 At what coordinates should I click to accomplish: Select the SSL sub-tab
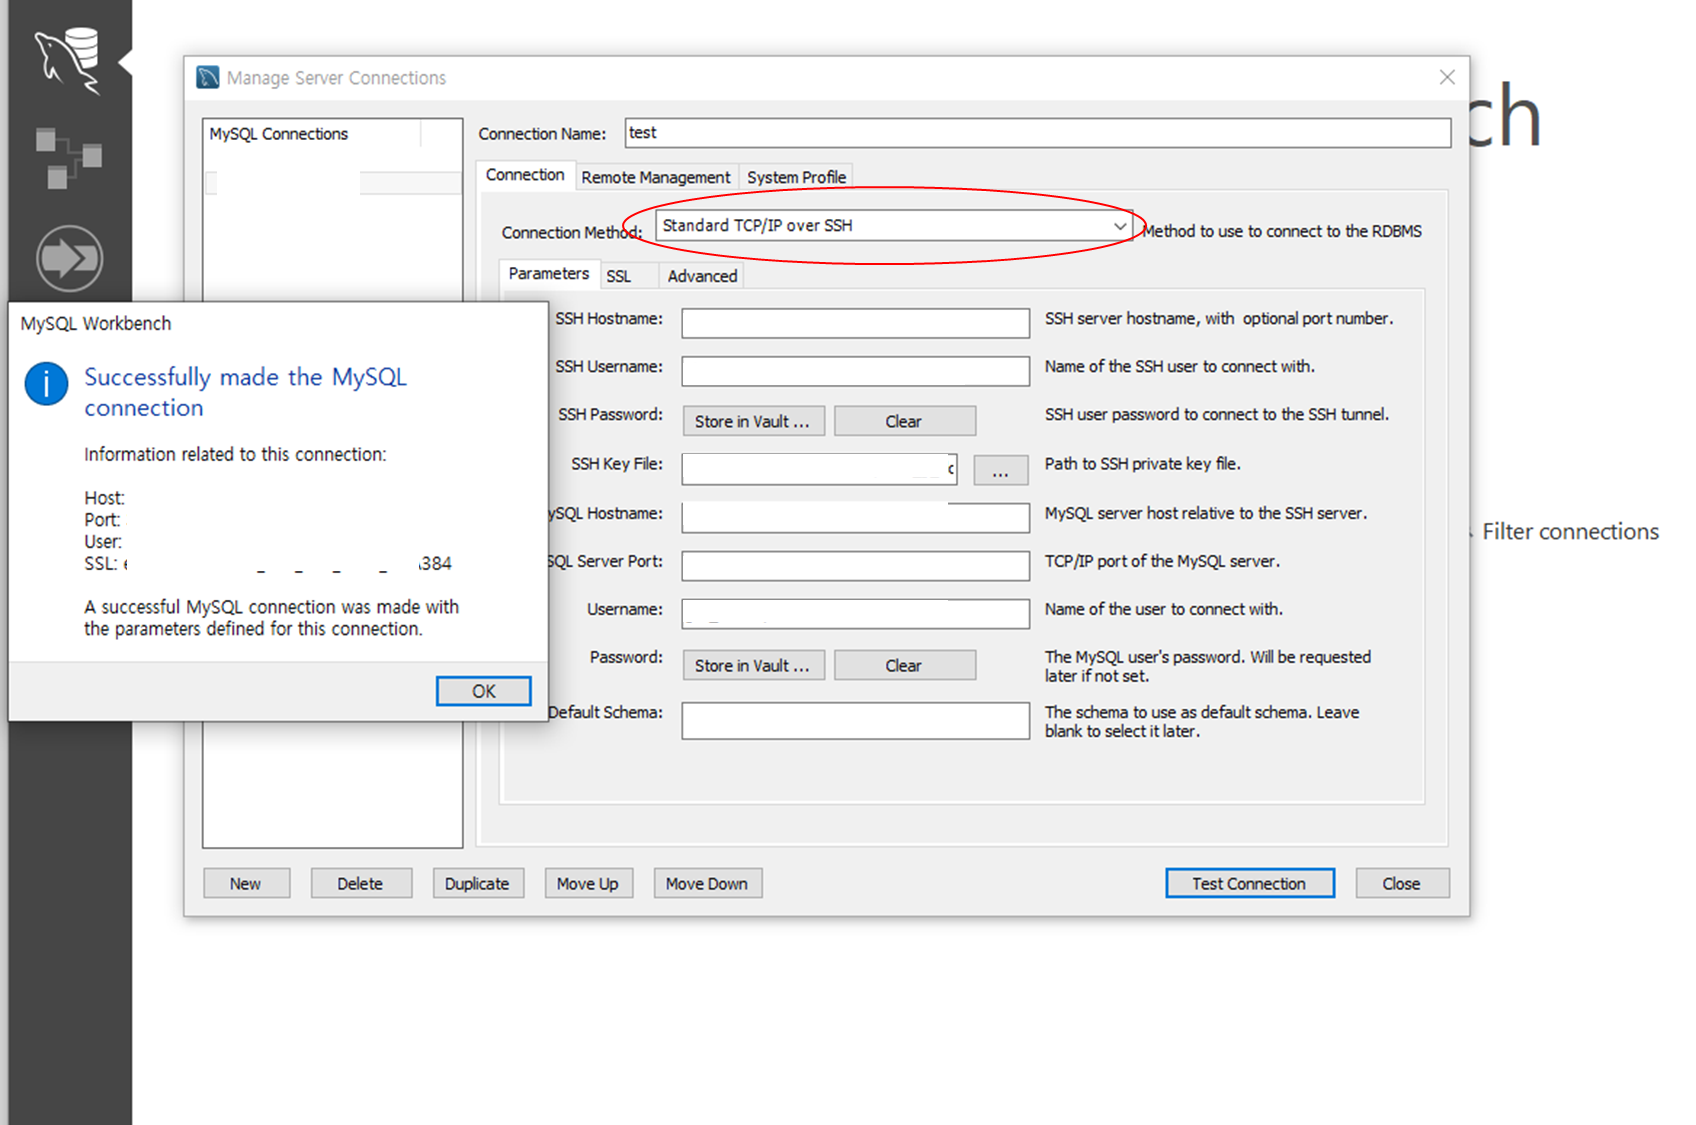pos(619,276)
